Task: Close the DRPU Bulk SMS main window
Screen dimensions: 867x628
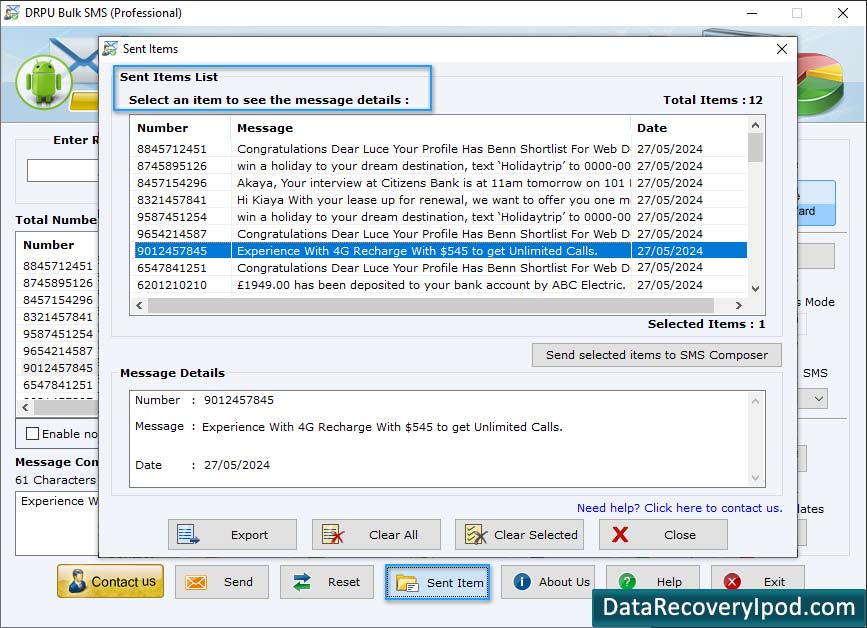Action: pyautogui.click(x=843, y=13)
